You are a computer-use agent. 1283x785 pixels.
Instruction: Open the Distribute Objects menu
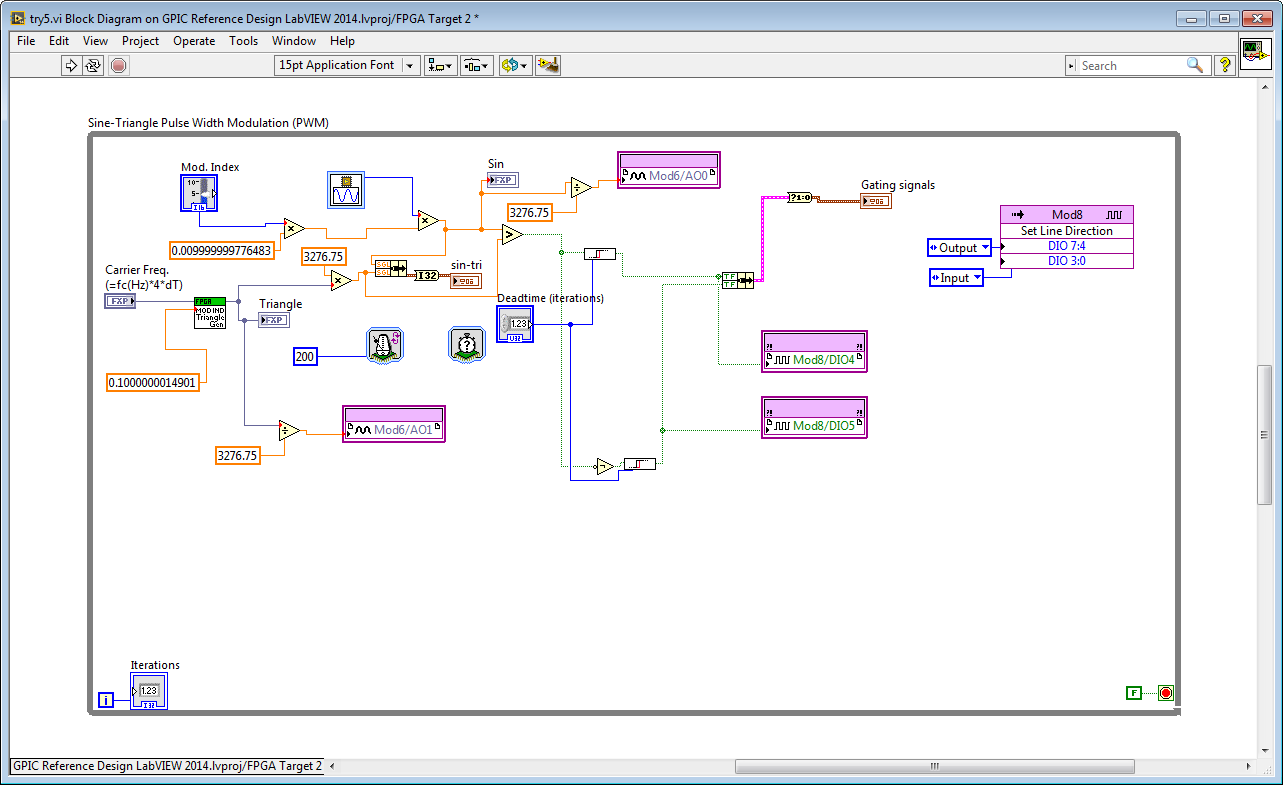coord(477,66)
